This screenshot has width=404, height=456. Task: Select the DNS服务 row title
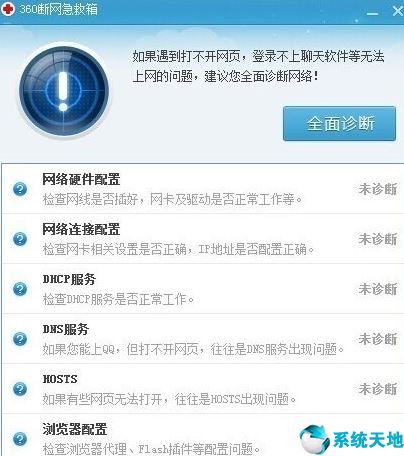tap(66, 329)
